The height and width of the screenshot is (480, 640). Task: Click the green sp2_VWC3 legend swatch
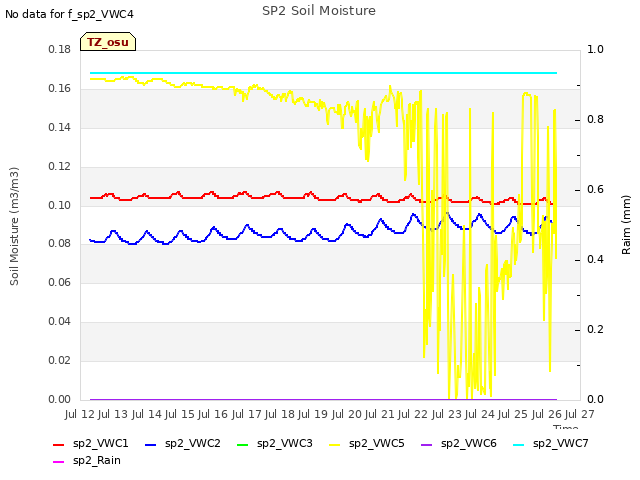click(x=242, y=444)
